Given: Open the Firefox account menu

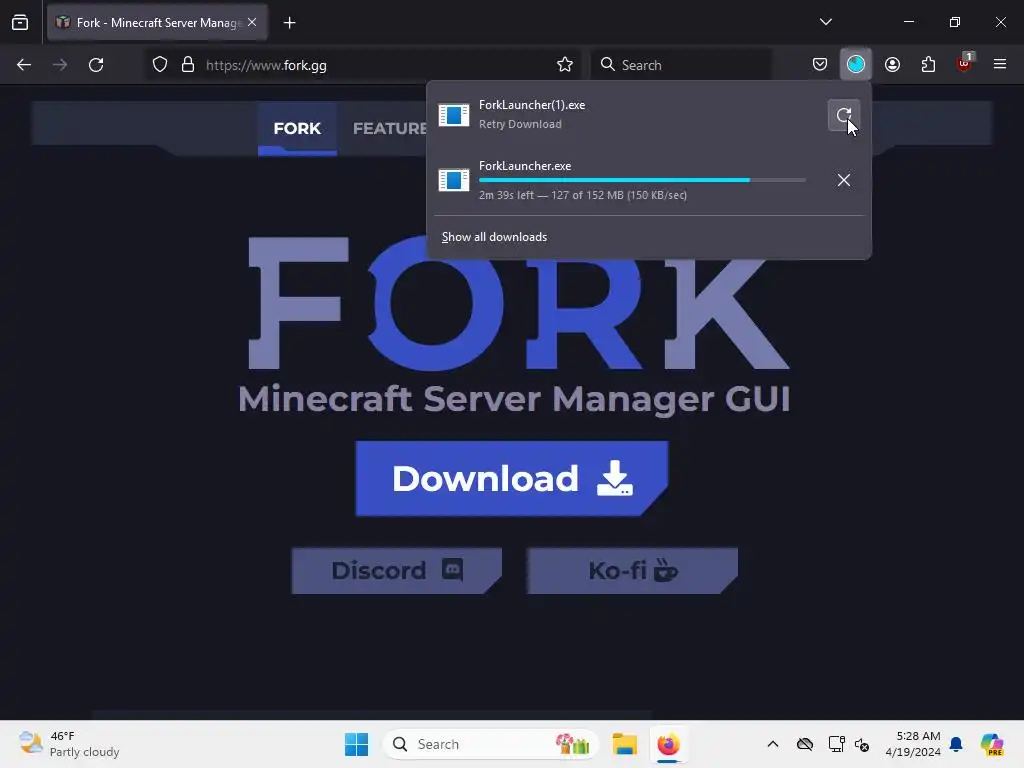Looking at the screenshot, I should click(892, 65).
